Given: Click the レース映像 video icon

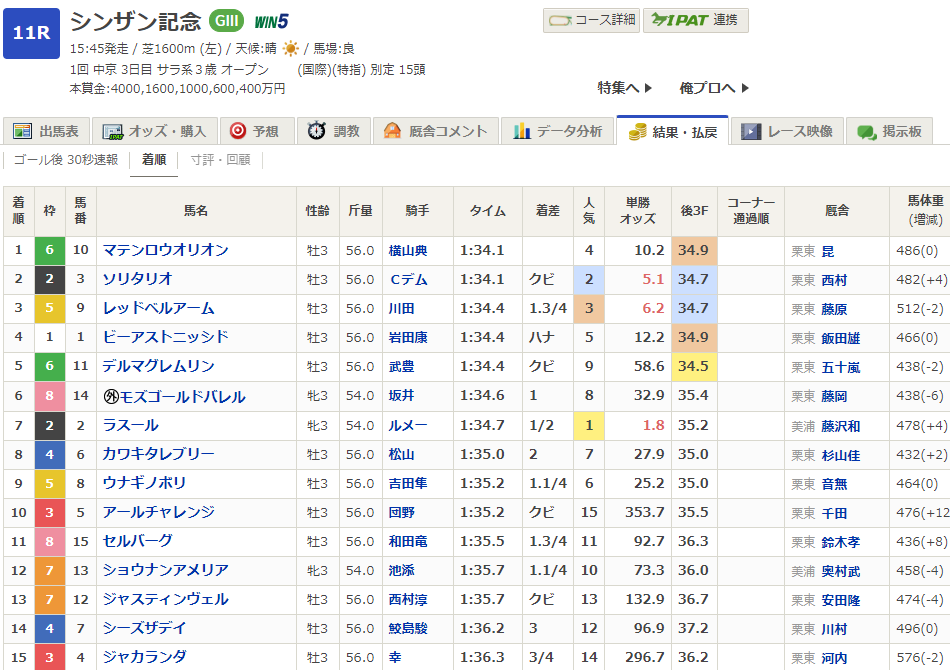Looking at the screenshot, I should tap(750, 131).
